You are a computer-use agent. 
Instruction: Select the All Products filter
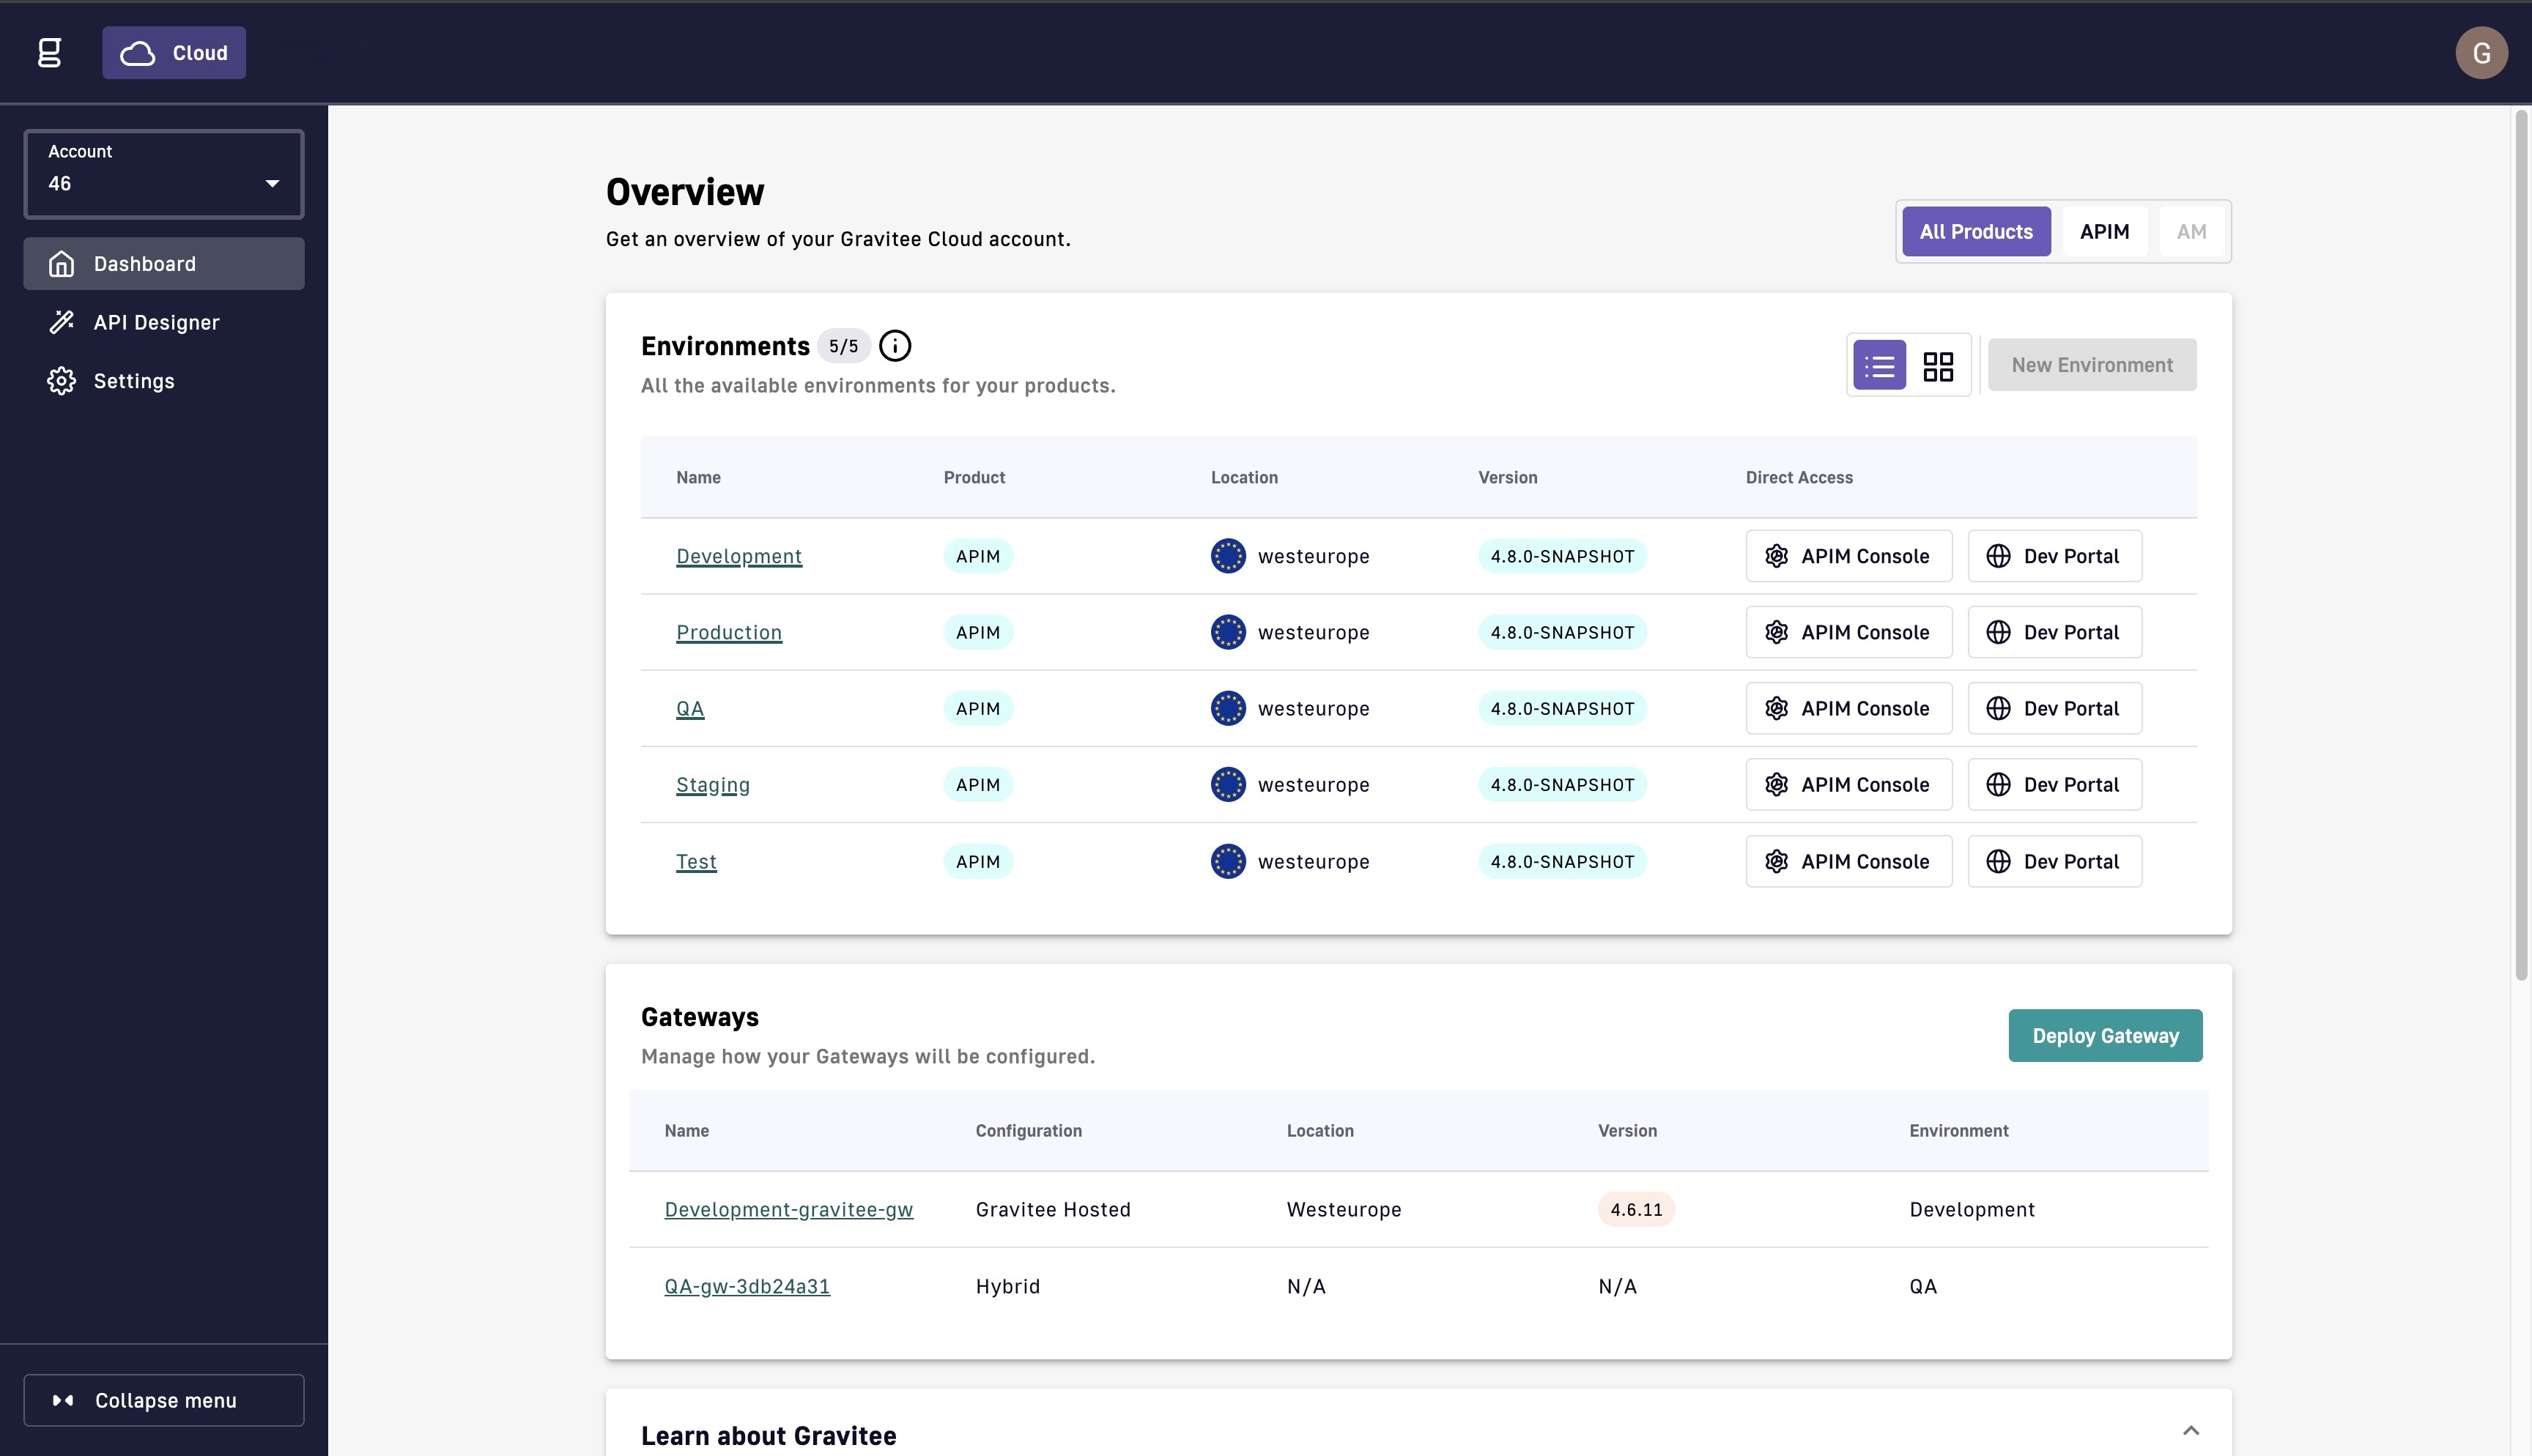point(1975,232)
